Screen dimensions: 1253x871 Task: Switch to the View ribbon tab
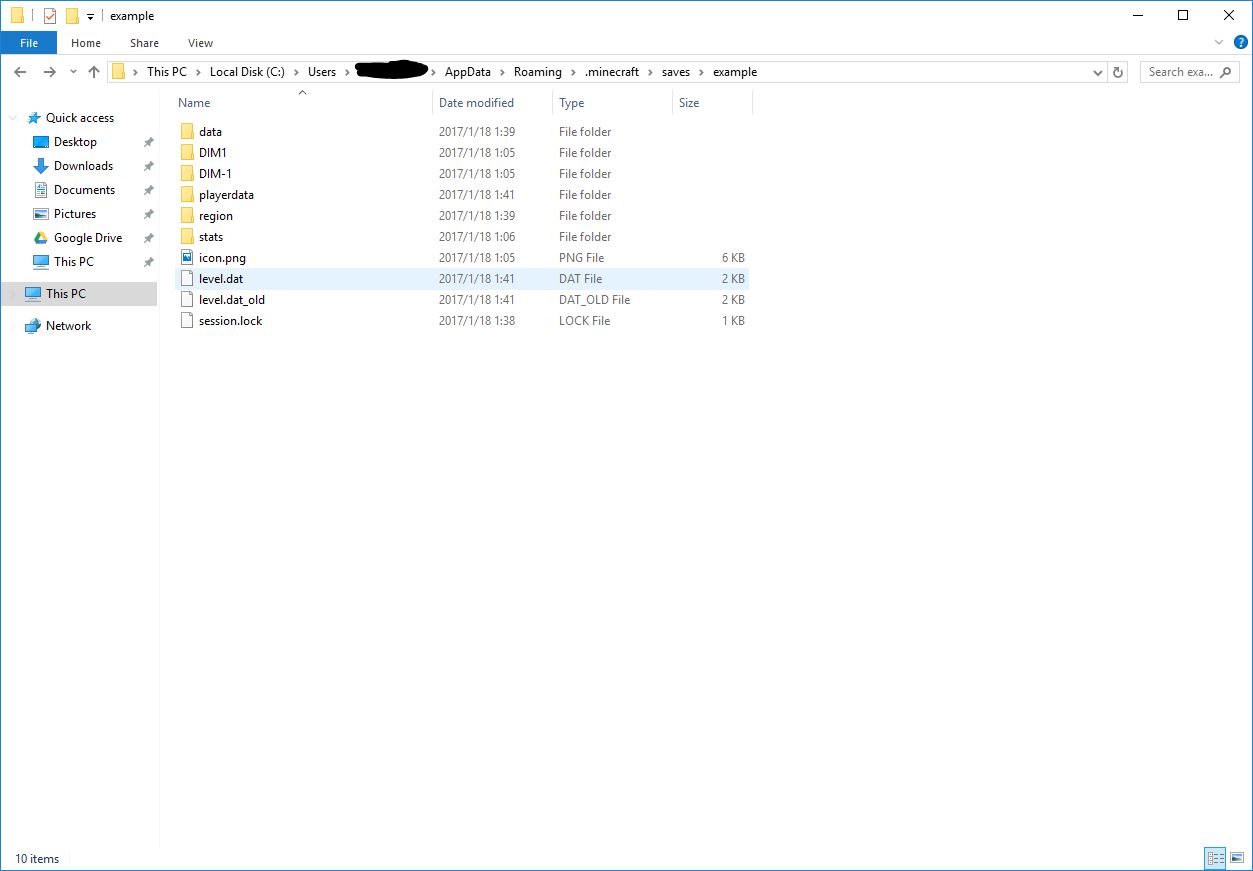[200, 43]
